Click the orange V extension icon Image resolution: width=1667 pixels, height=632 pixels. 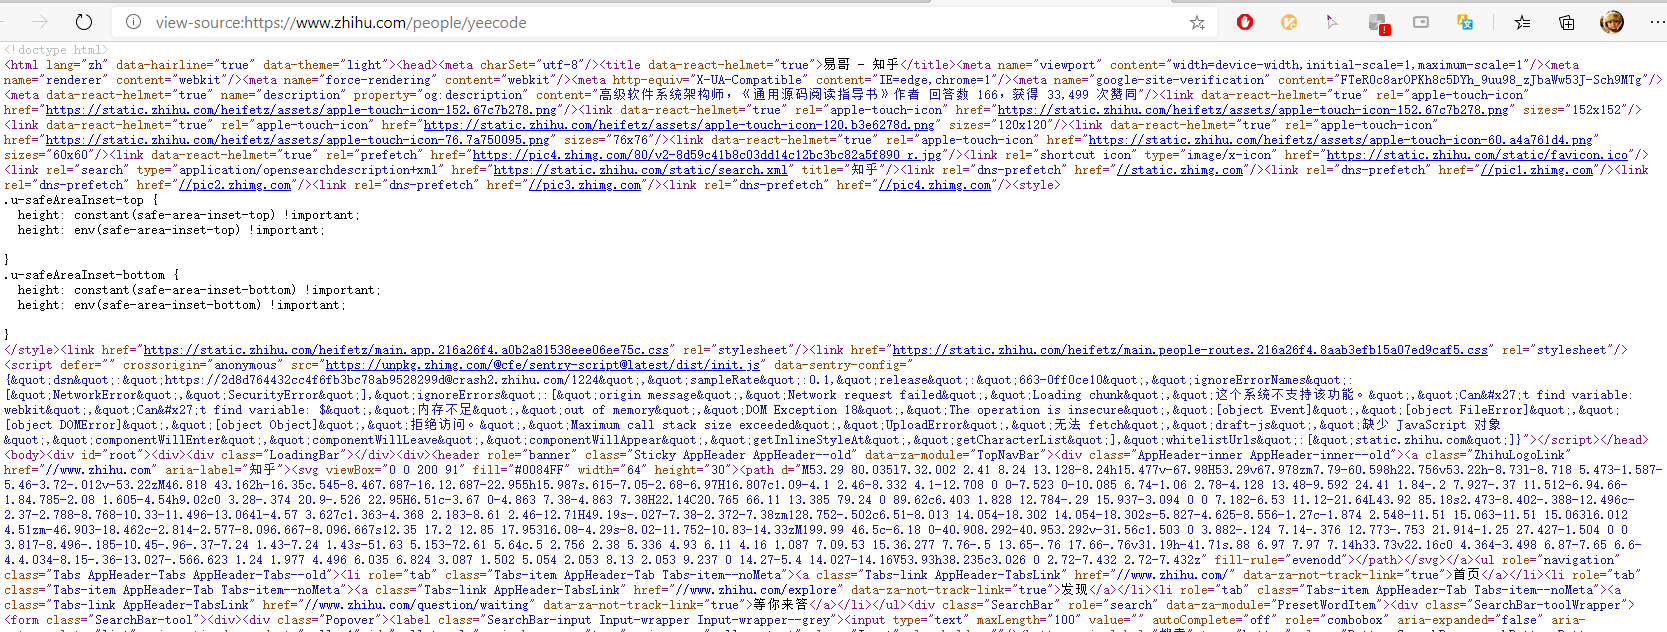tap(1289, 22)
